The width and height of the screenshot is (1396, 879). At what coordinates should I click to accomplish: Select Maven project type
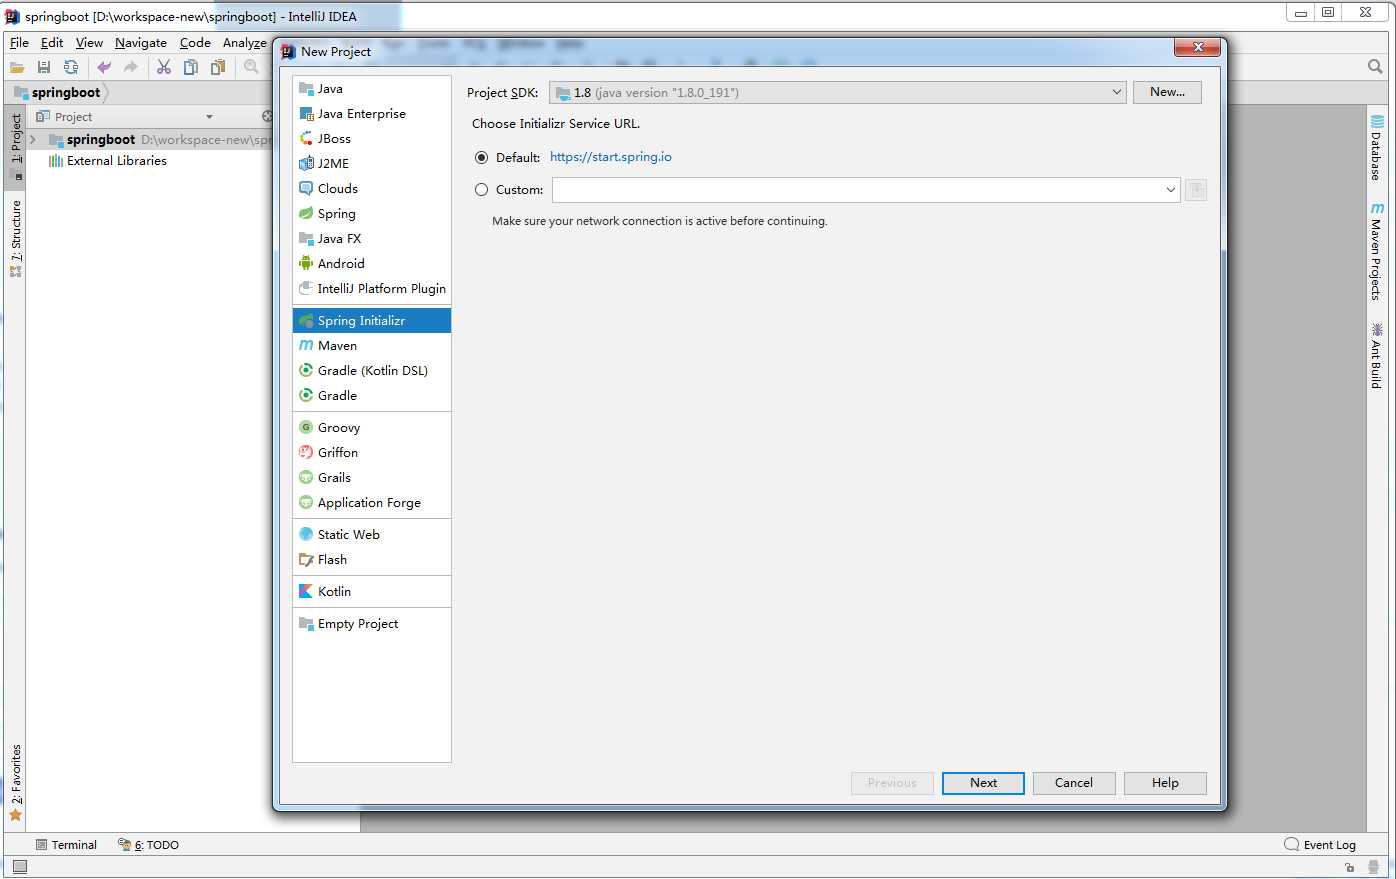coord(372,346)
